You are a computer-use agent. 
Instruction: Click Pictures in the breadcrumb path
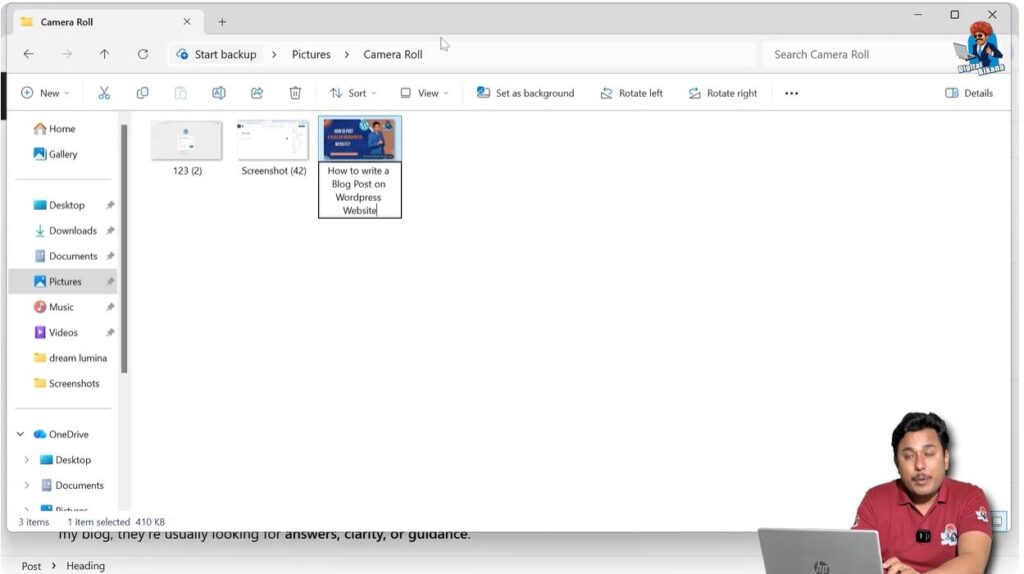(x=311, y=54)
